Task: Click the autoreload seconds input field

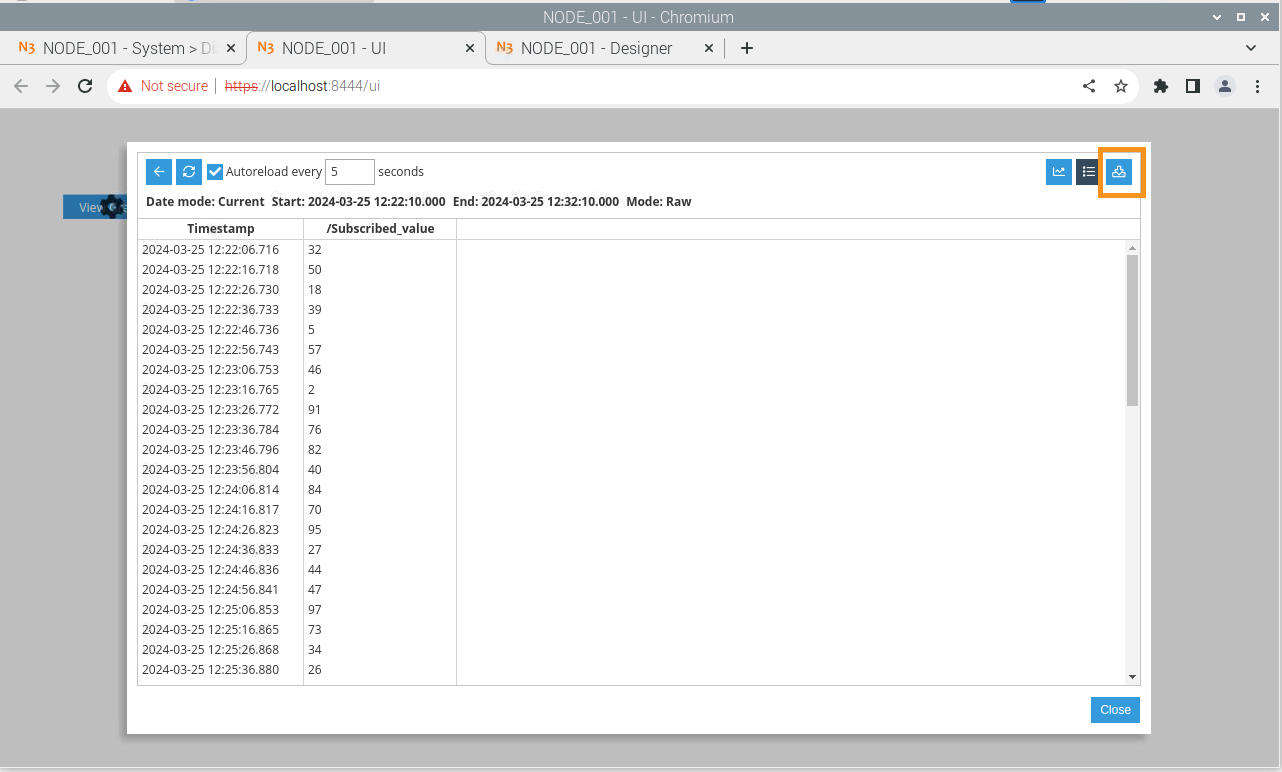Action: coord(350,172)
